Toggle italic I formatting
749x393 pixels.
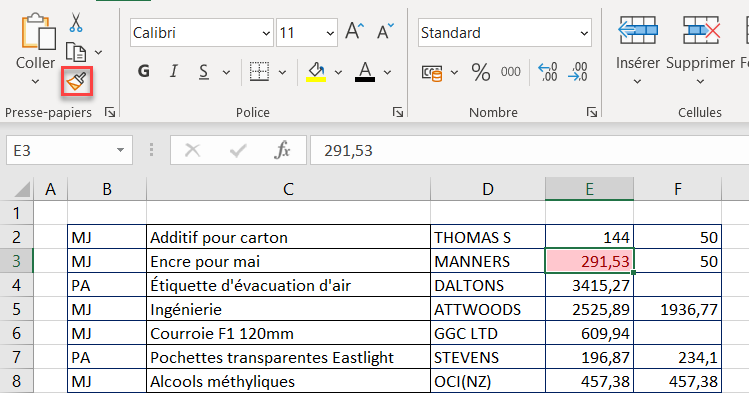click(x=174, y=72)
